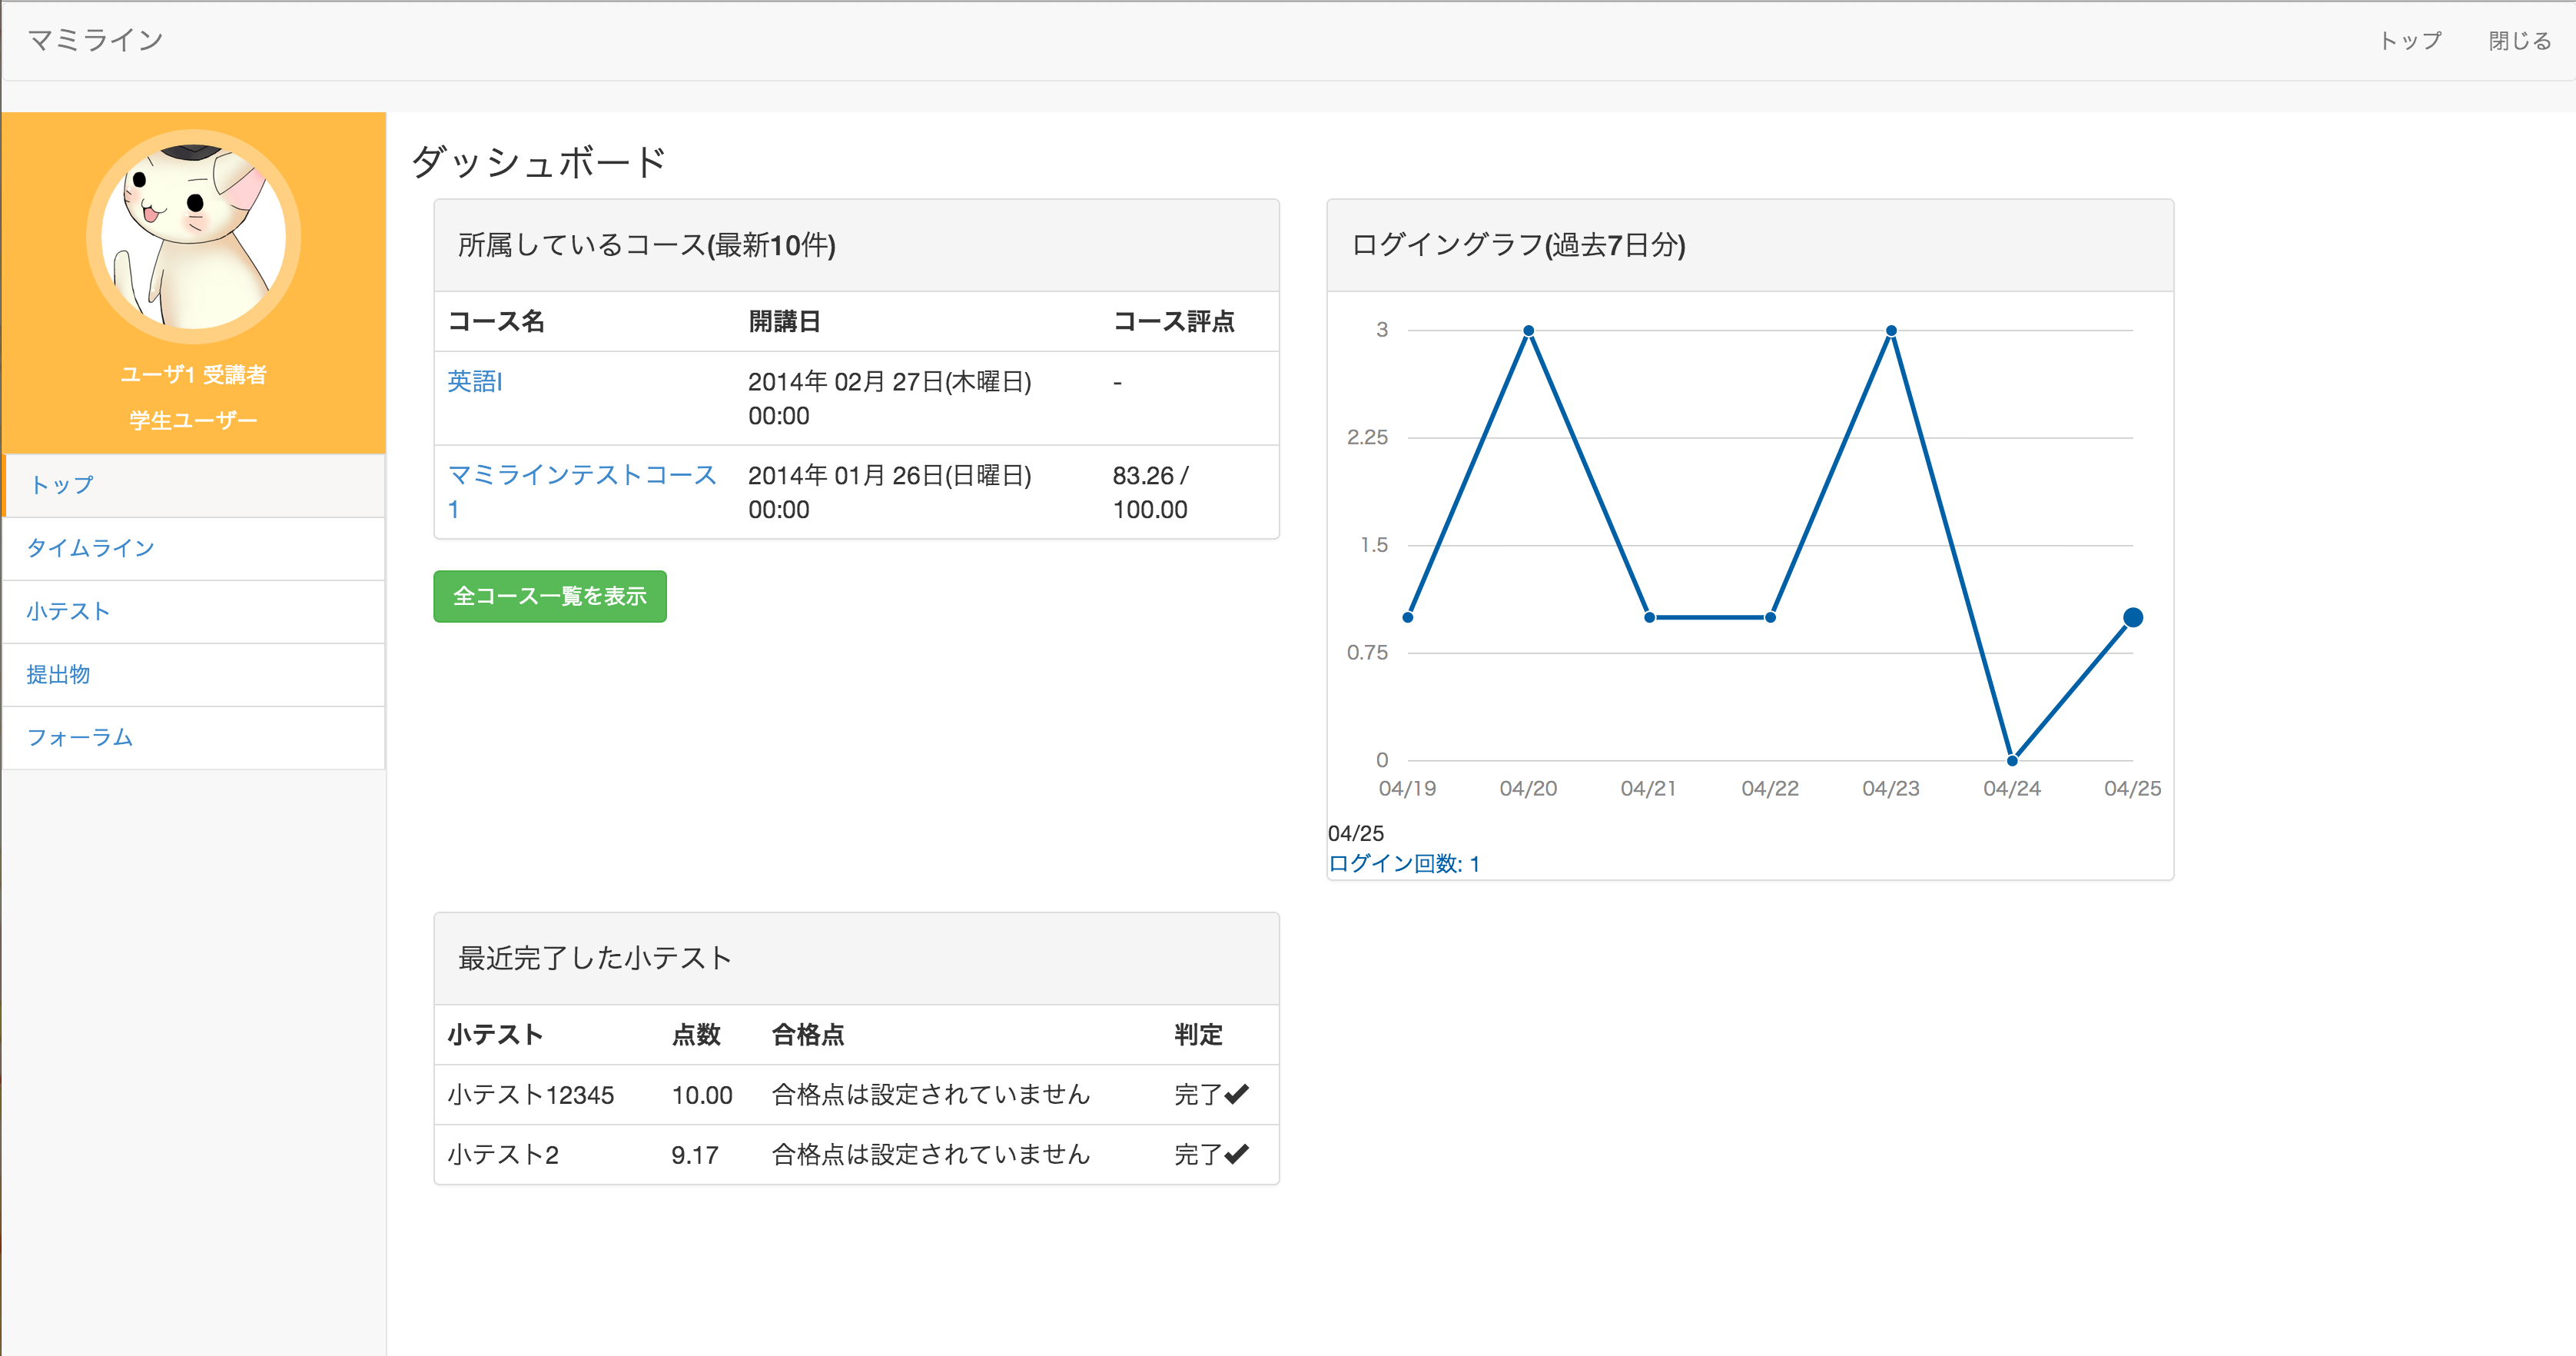This screenshot has width=2576, height=1356.
Task: Click the マミライン brand logo text
Action: (x=95, y=40)
